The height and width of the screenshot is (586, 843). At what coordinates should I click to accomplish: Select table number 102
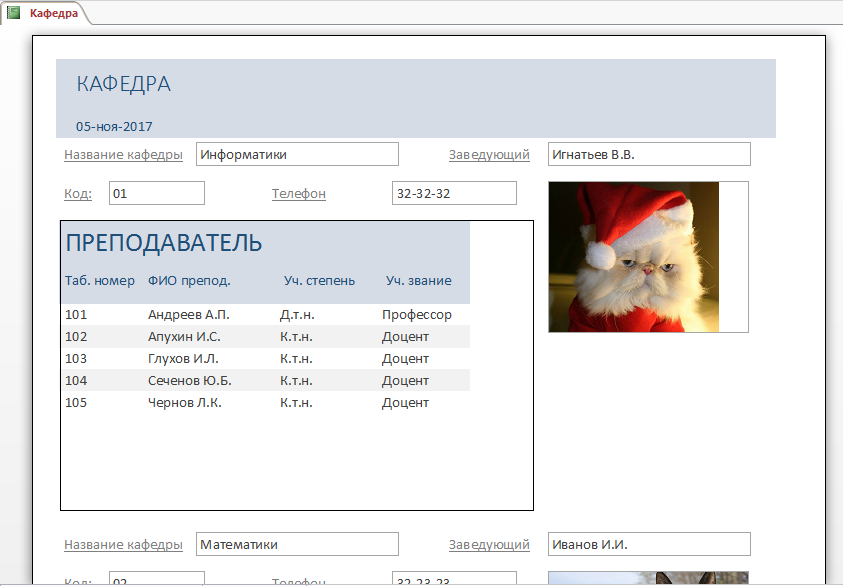point(76,337)
